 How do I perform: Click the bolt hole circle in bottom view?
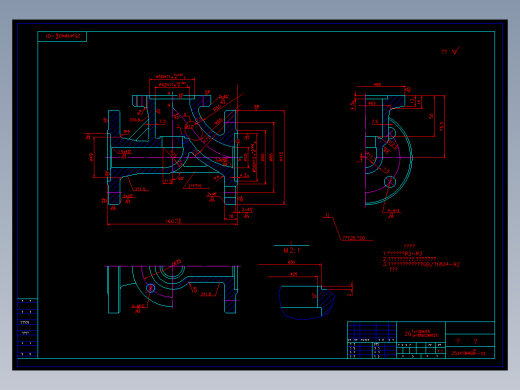(x=150, y=288)
